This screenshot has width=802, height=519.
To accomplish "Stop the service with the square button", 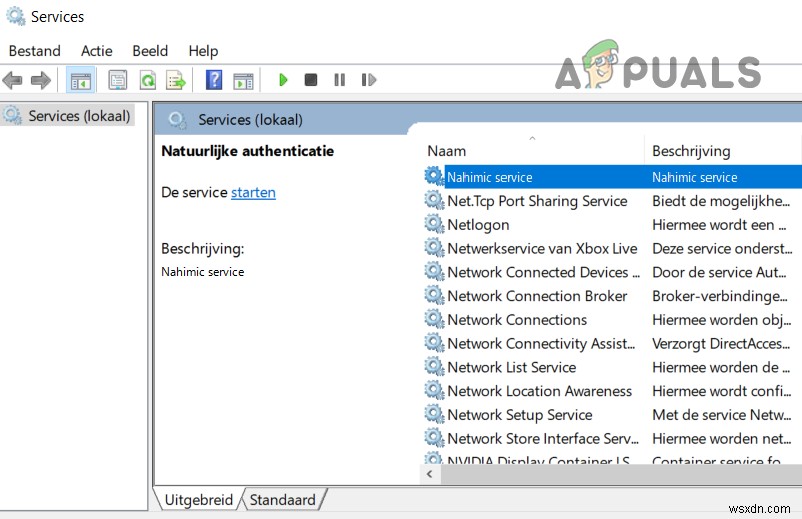I will [x=310, y=80].
